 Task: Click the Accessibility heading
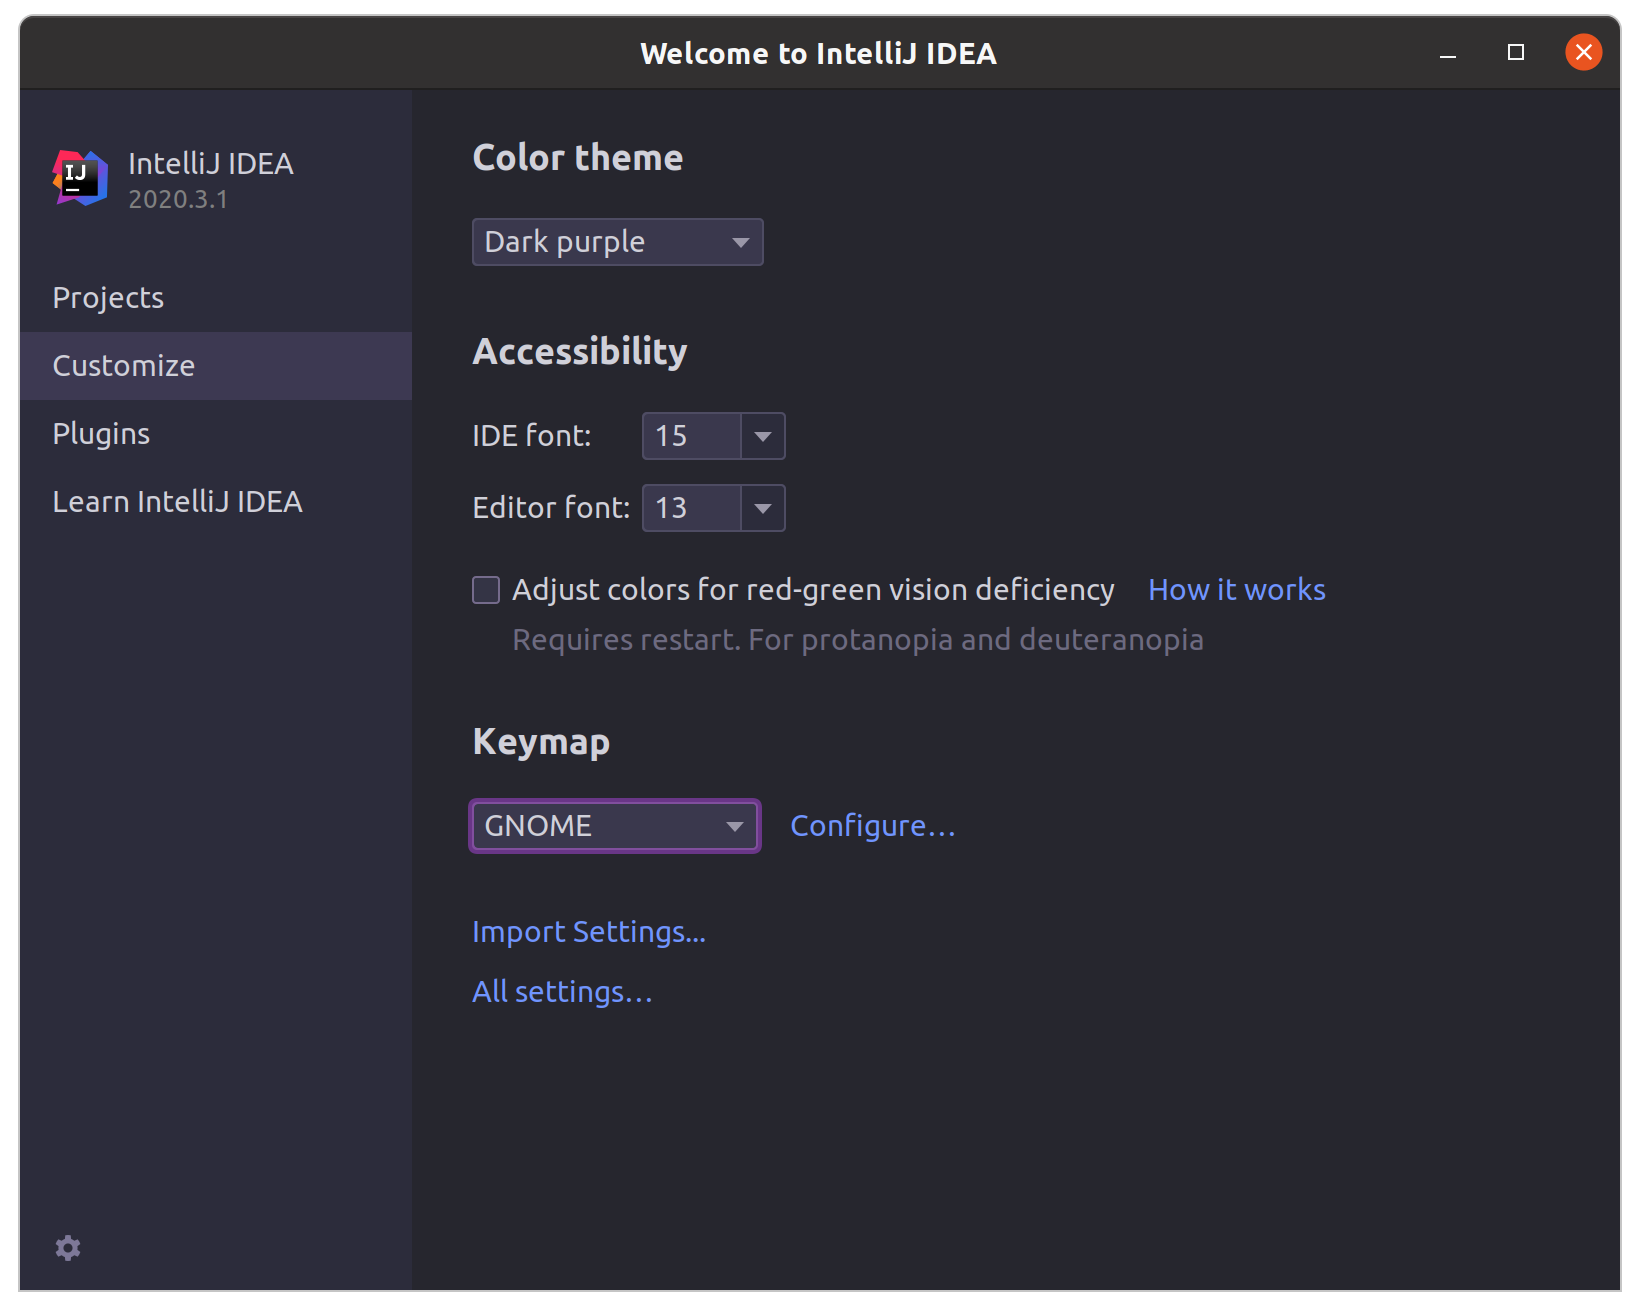(x=580, y=352)
